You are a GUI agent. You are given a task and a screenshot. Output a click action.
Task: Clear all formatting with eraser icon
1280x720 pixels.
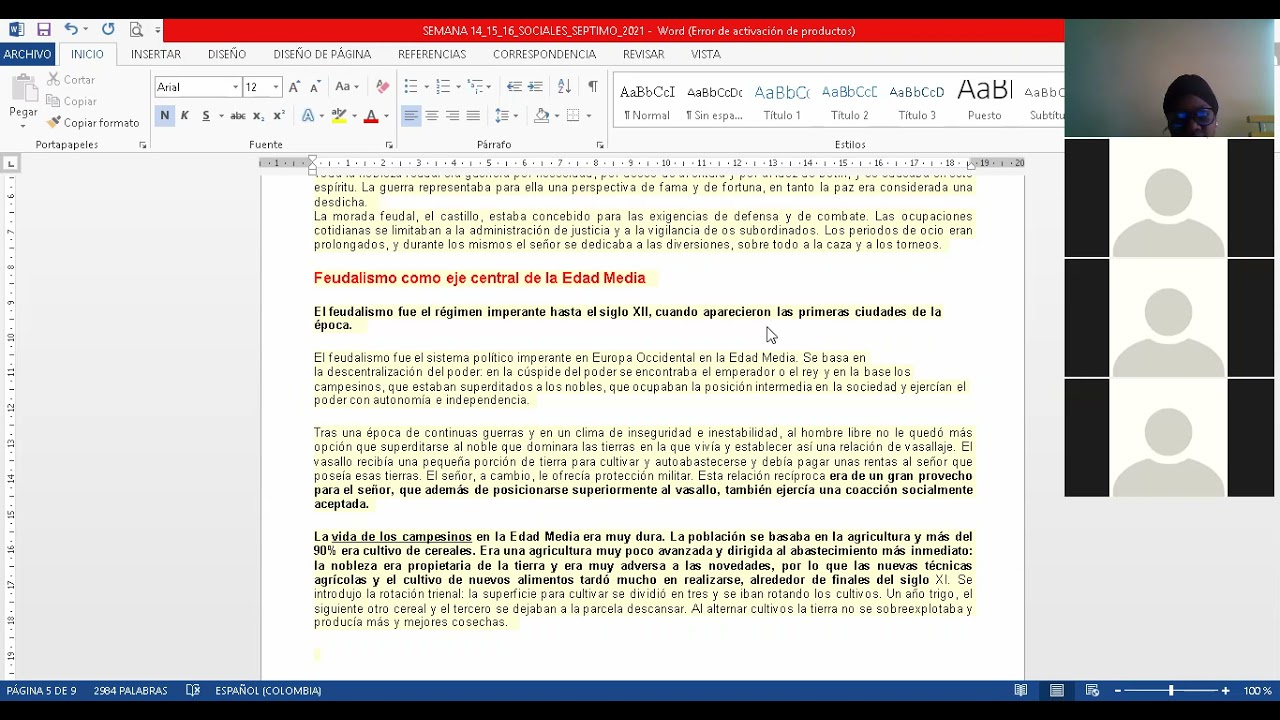point(382,87)
